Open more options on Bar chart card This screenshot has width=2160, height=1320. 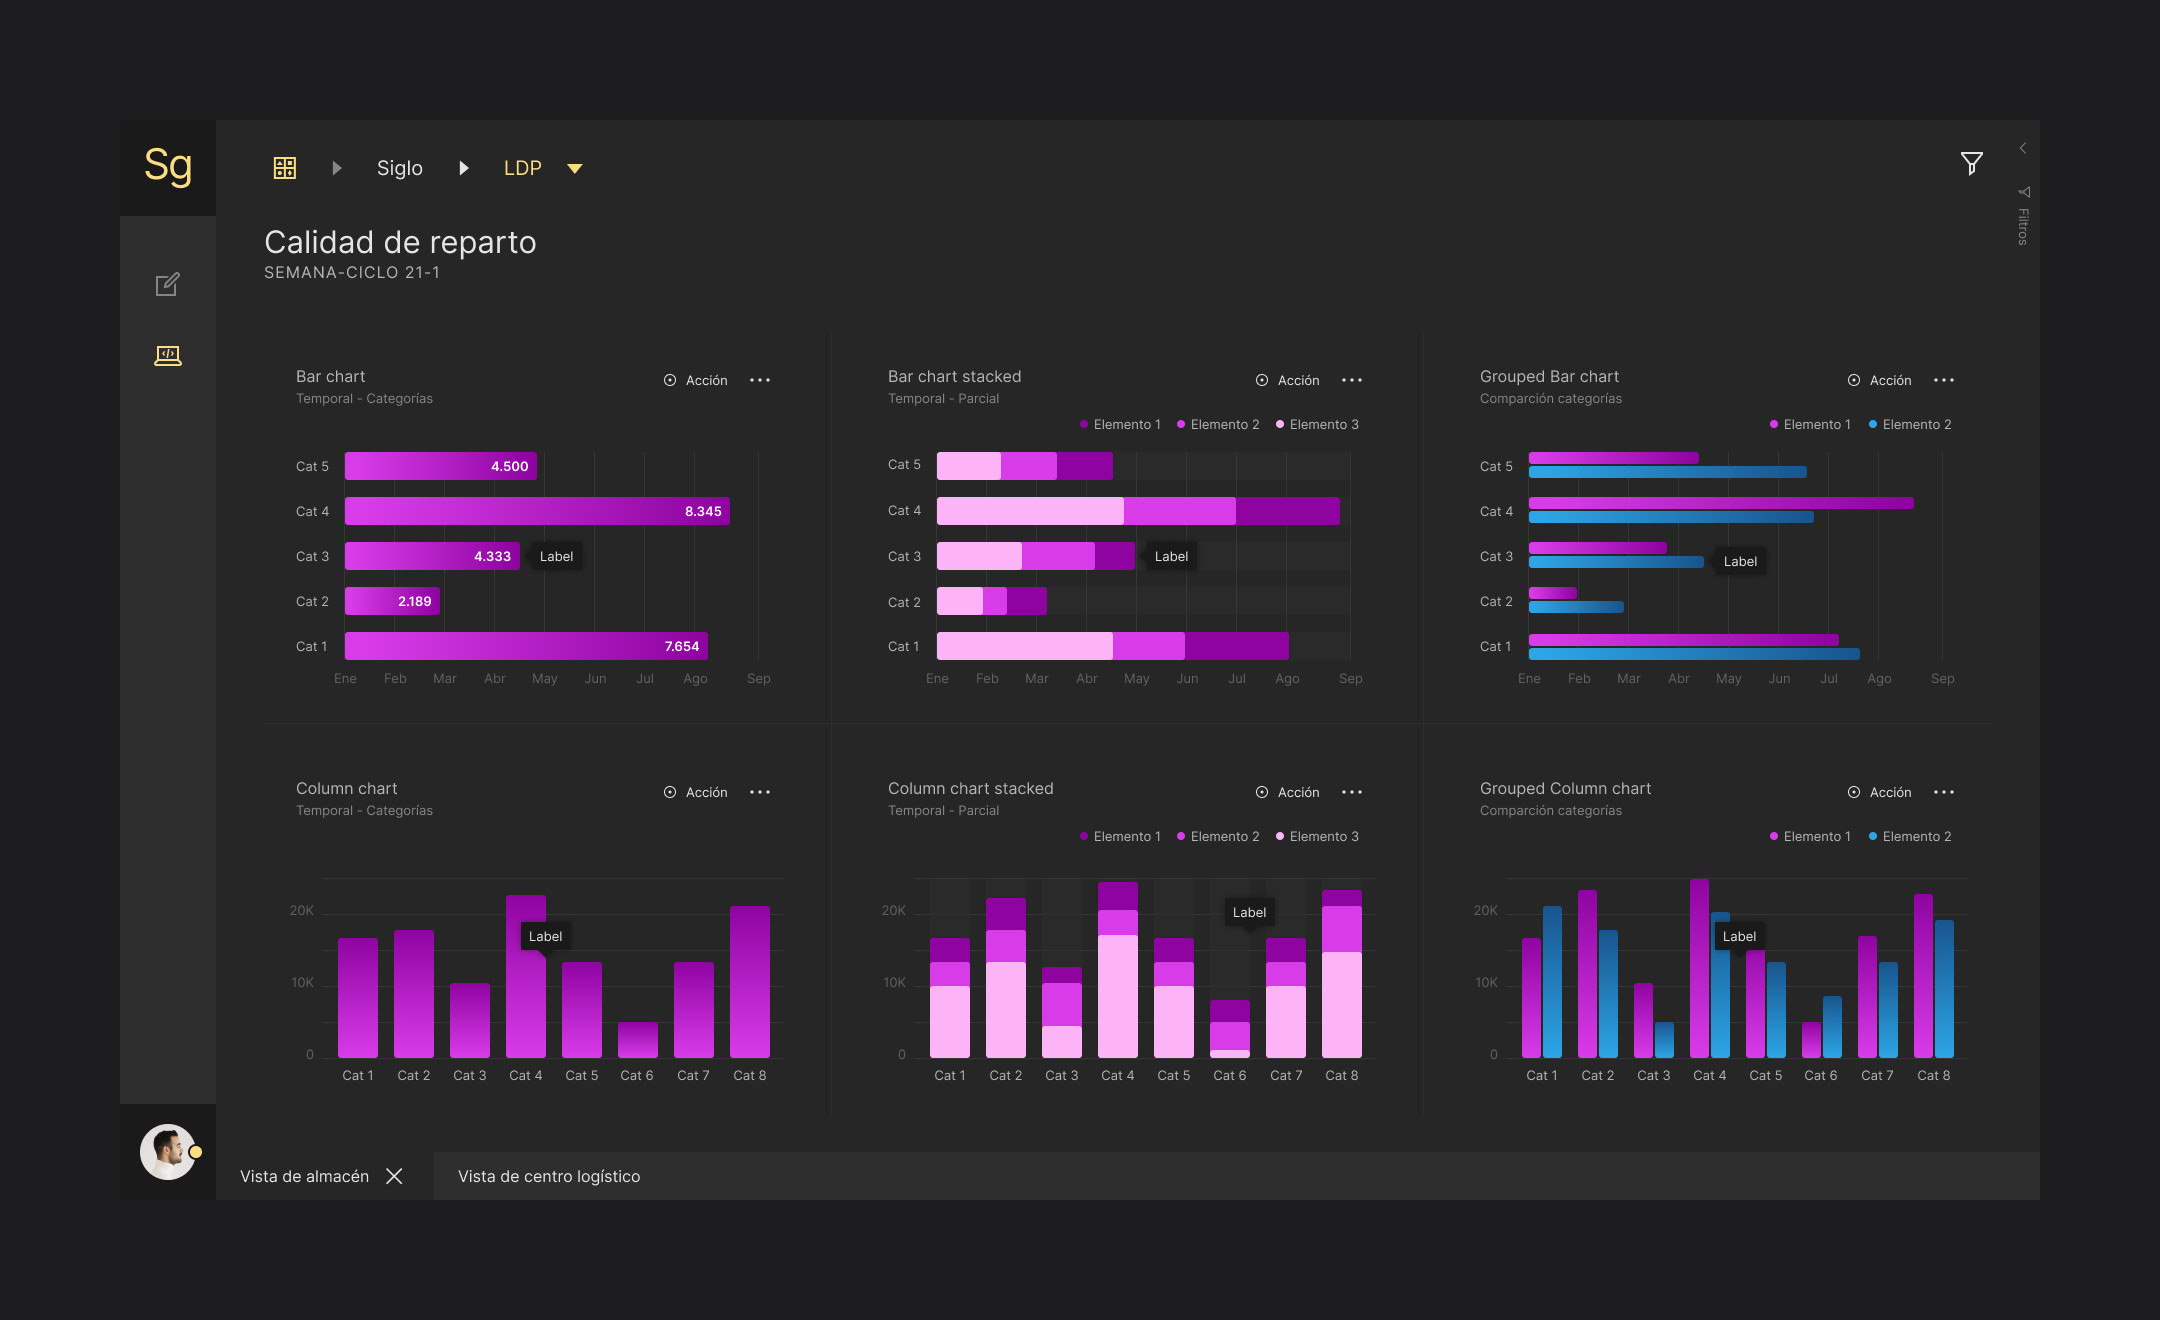tap(760, 380)
